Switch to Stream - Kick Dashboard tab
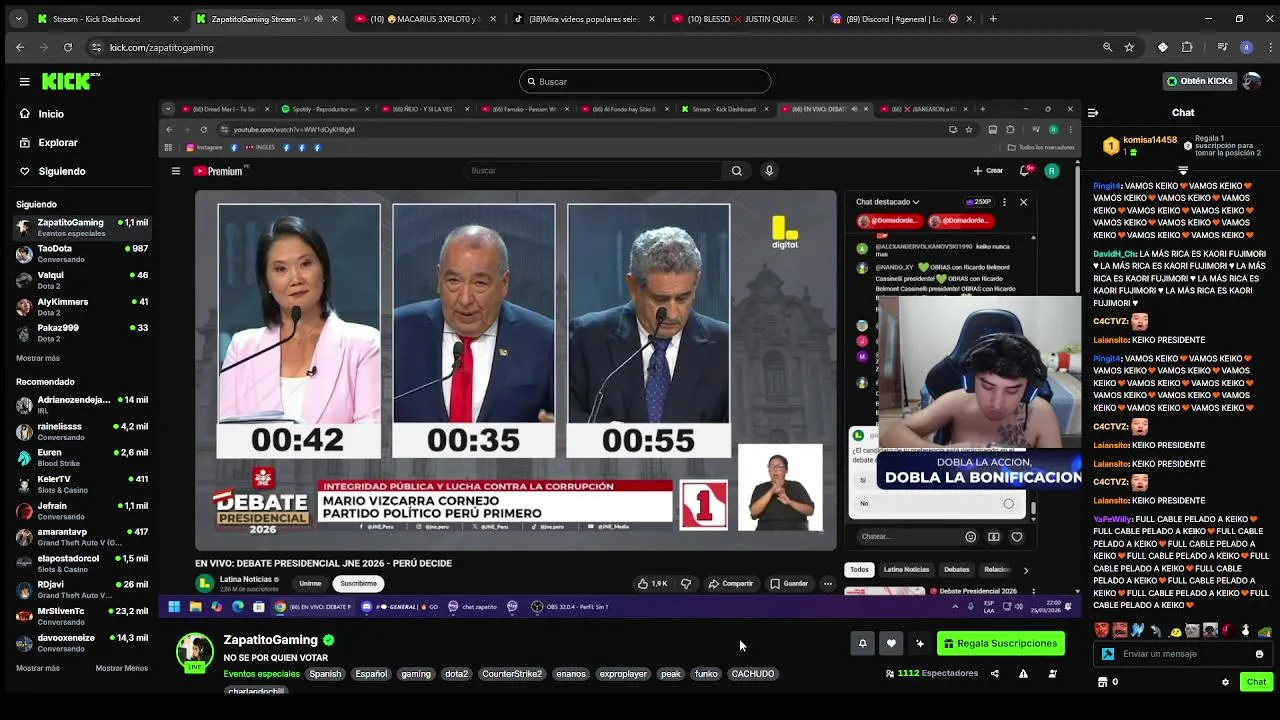 click(108, 19)
